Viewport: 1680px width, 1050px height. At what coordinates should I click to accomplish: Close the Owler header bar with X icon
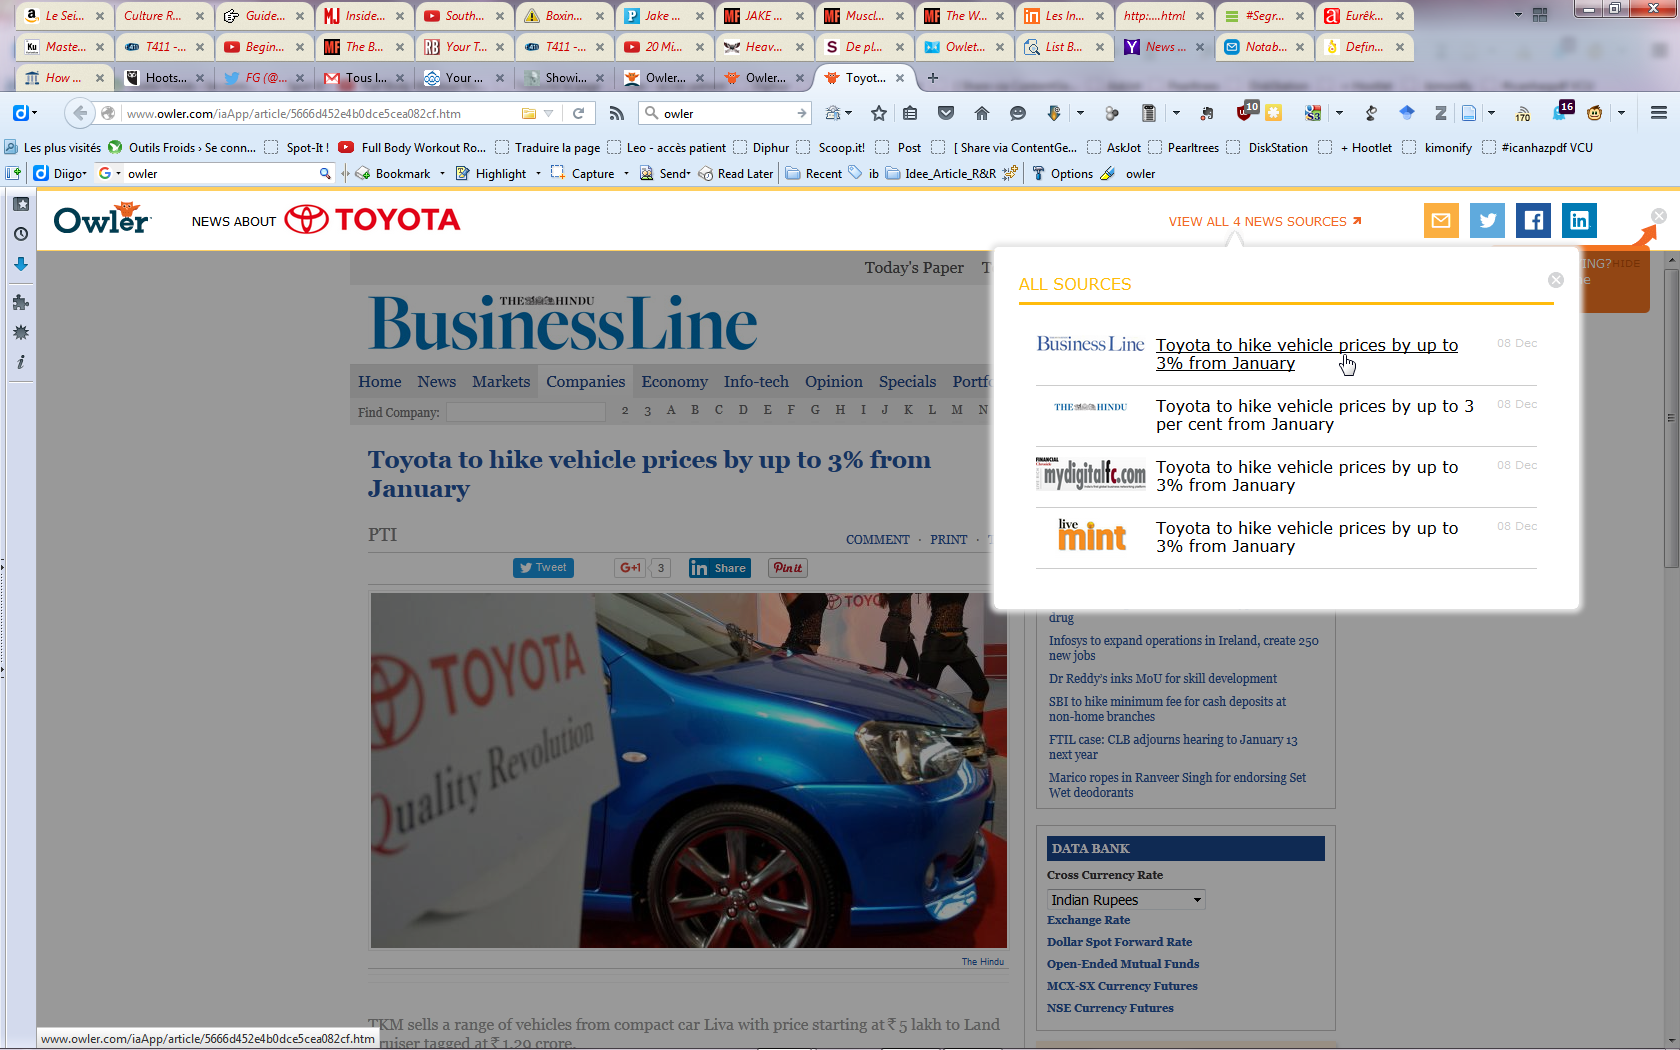(x=1659, y=216)
